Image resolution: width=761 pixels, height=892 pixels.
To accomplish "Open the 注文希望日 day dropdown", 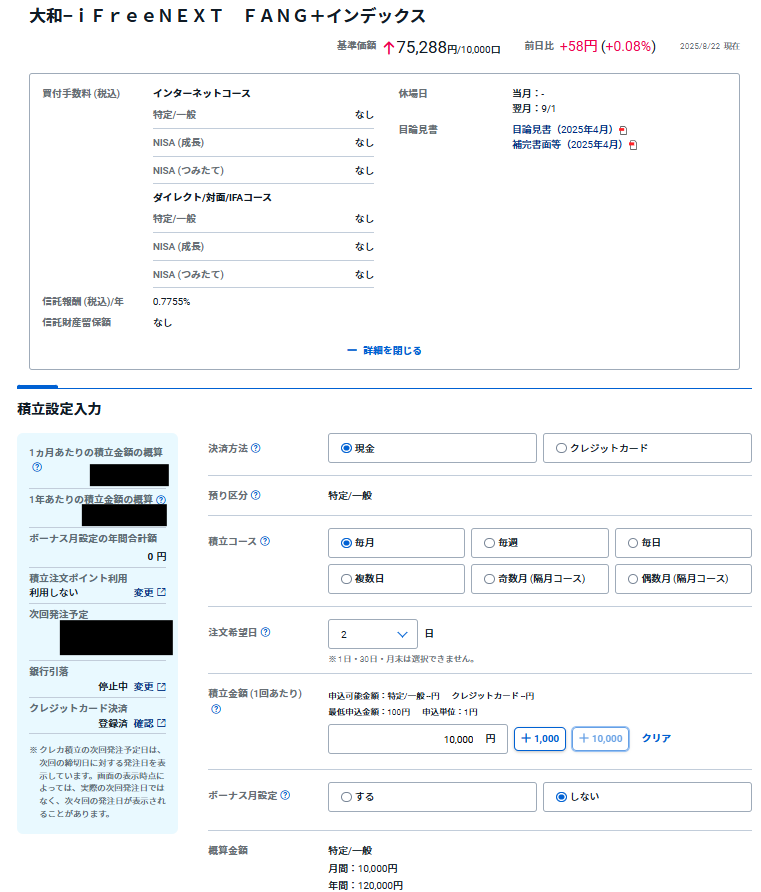I will click(x=373, y=634).
